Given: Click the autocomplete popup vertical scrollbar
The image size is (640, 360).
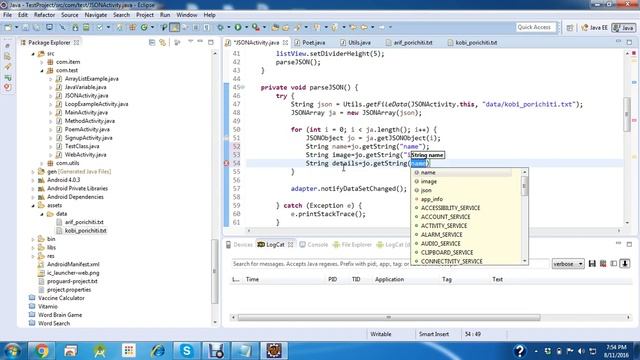Looking at the screenshot, I should coord(524,217).
